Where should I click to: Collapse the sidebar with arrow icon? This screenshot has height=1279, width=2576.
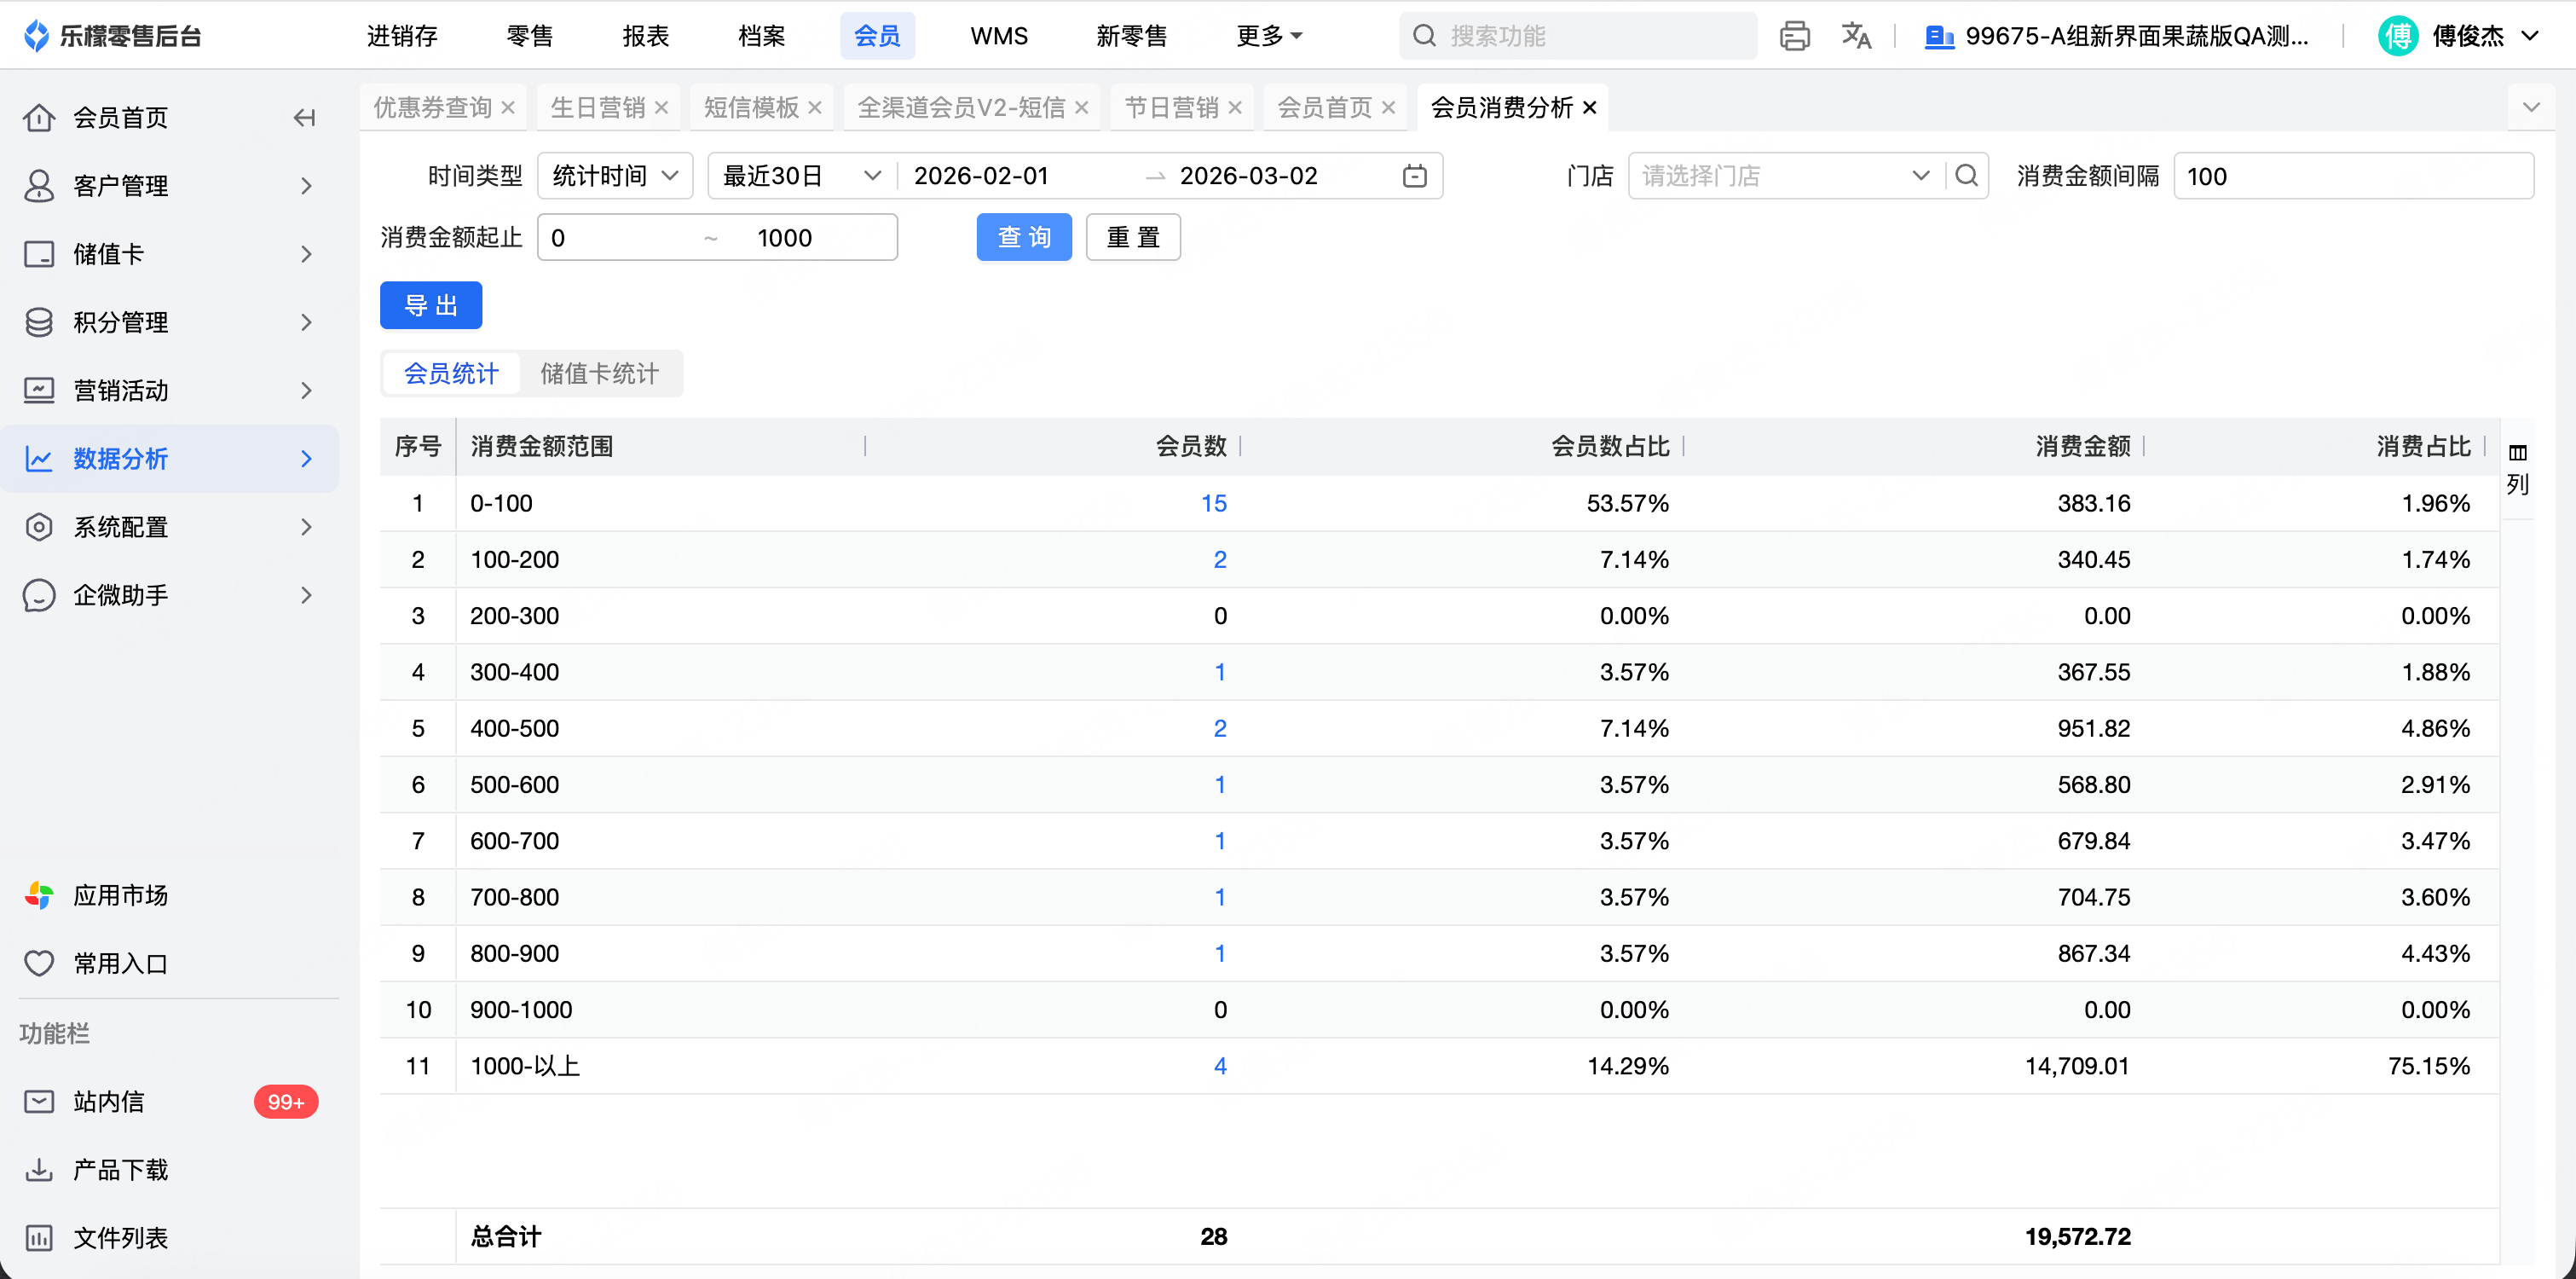click(x=304, y=118)
